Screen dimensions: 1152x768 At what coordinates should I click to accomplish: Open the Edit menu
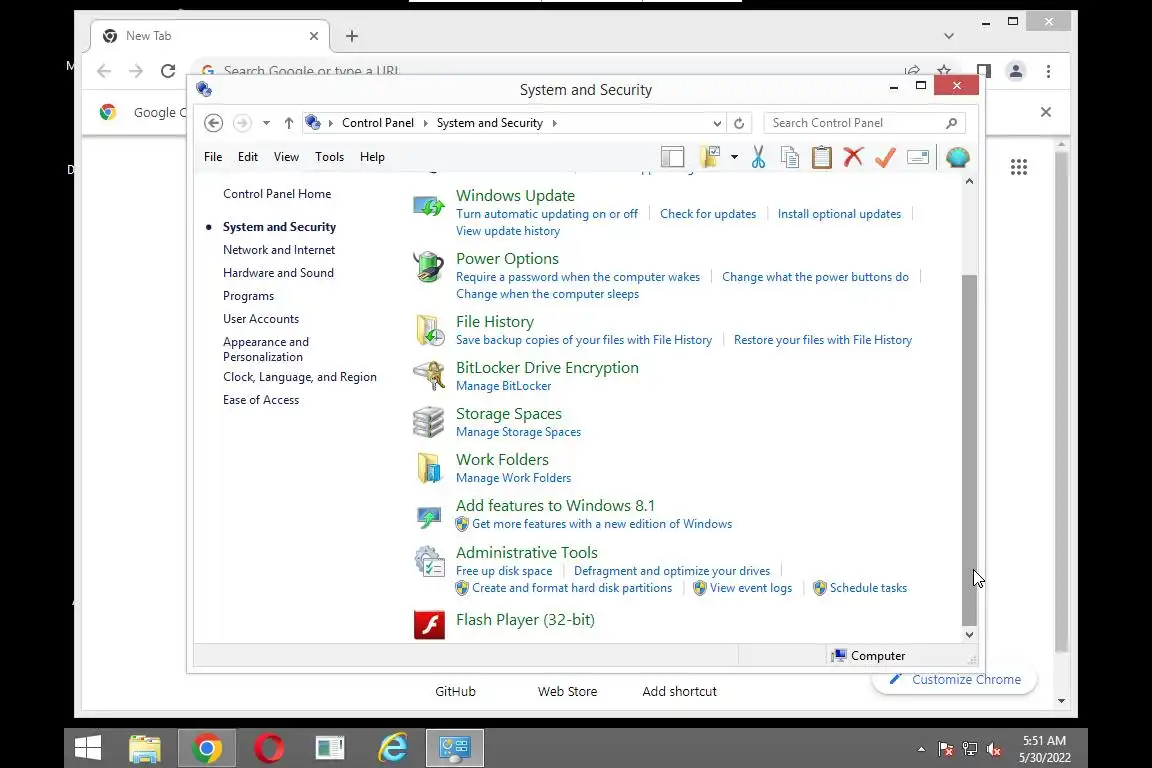[x=248, y=157]
